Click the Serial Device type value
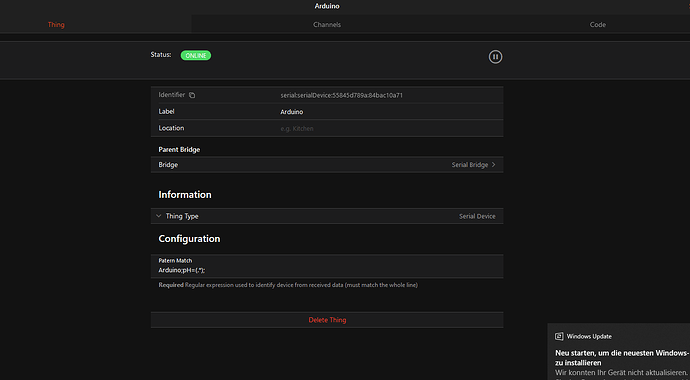 coord(477,216)
